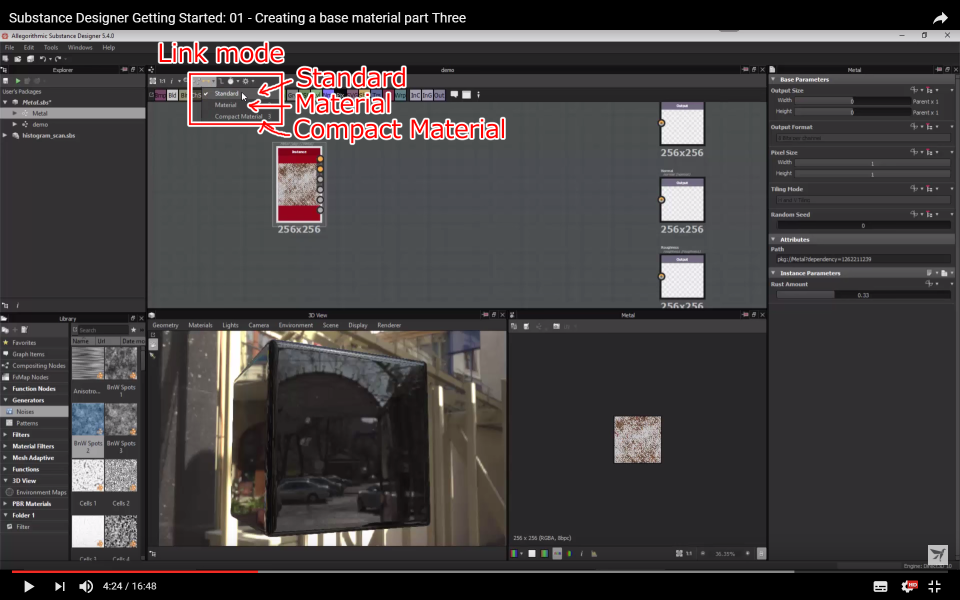Open the Lights menu in 3D View

coord(230,325)
